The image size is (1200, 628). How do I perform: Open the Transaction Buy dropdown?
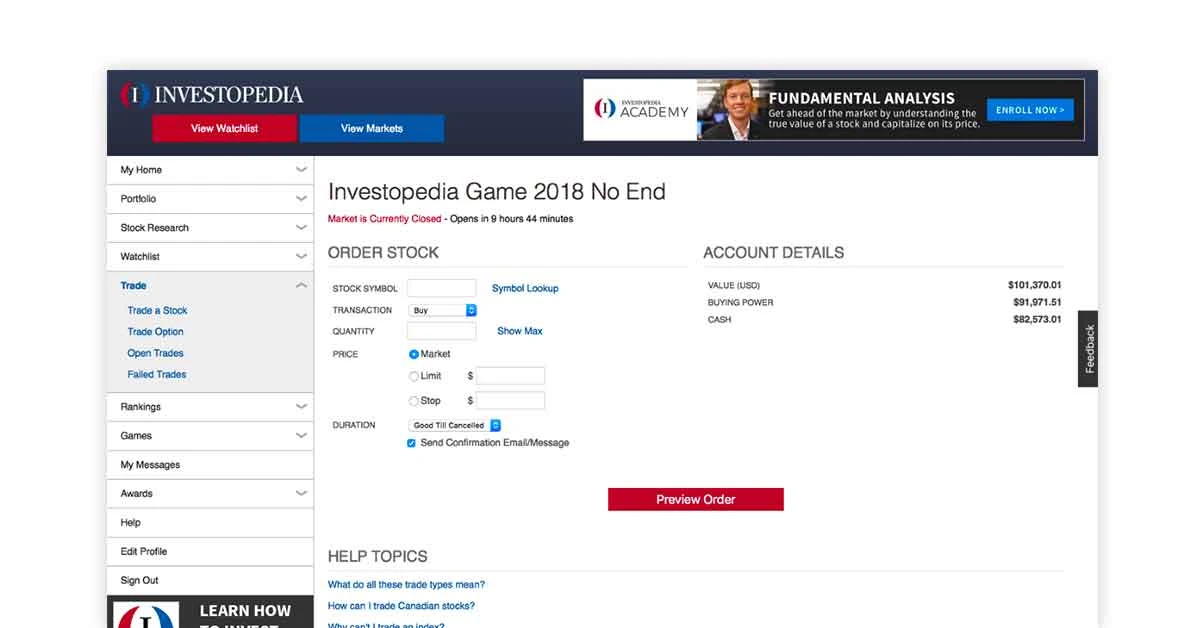click(443, 310)
